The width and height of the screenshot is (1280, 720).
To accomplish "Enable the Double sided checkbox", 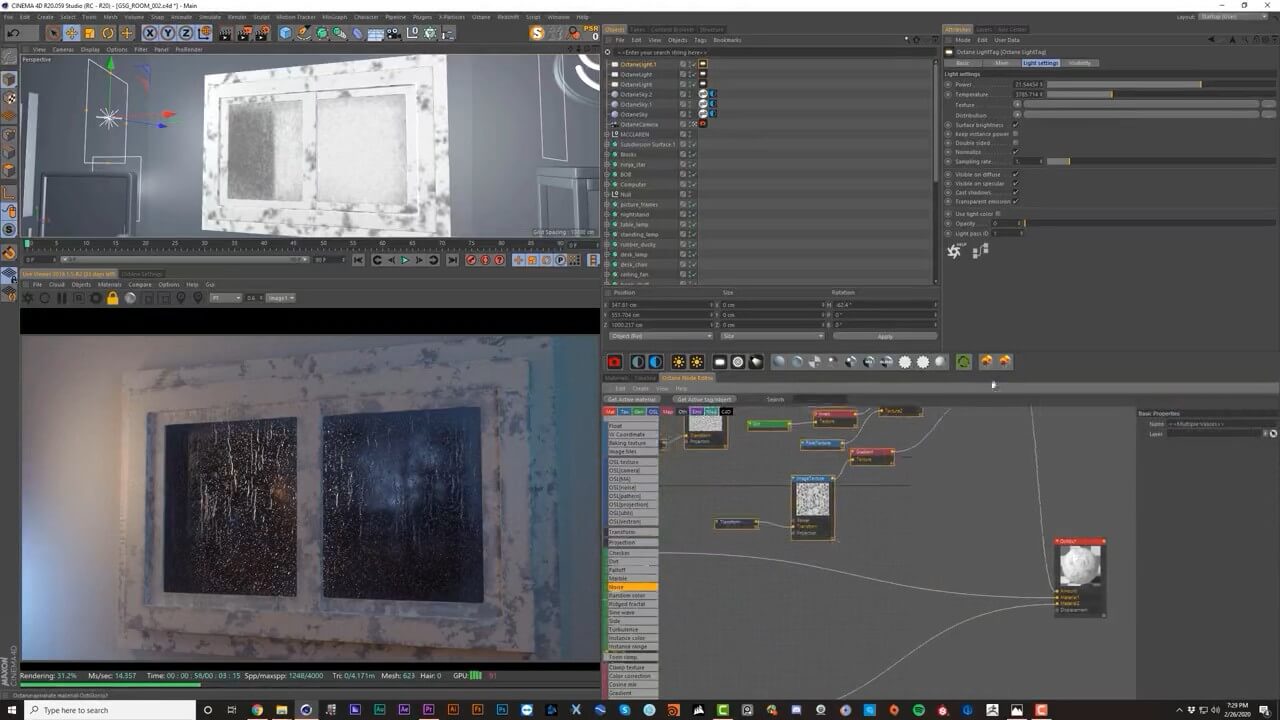I will tap(1016, 143).
